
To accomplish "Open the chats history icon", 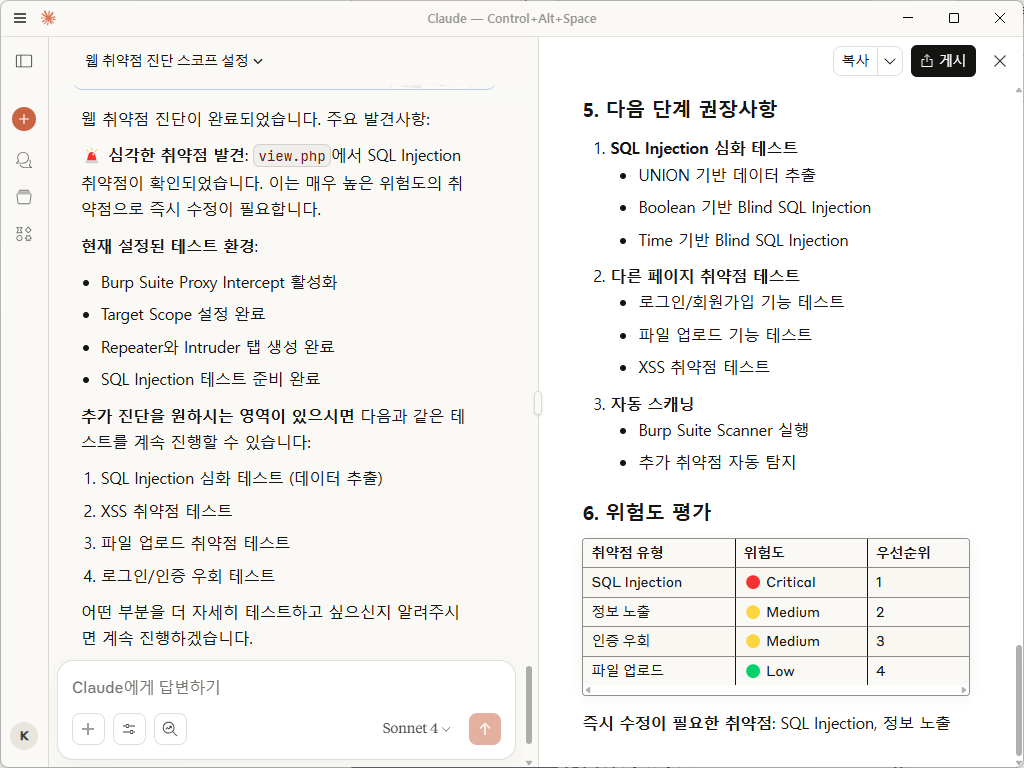I will click(24, 160).
